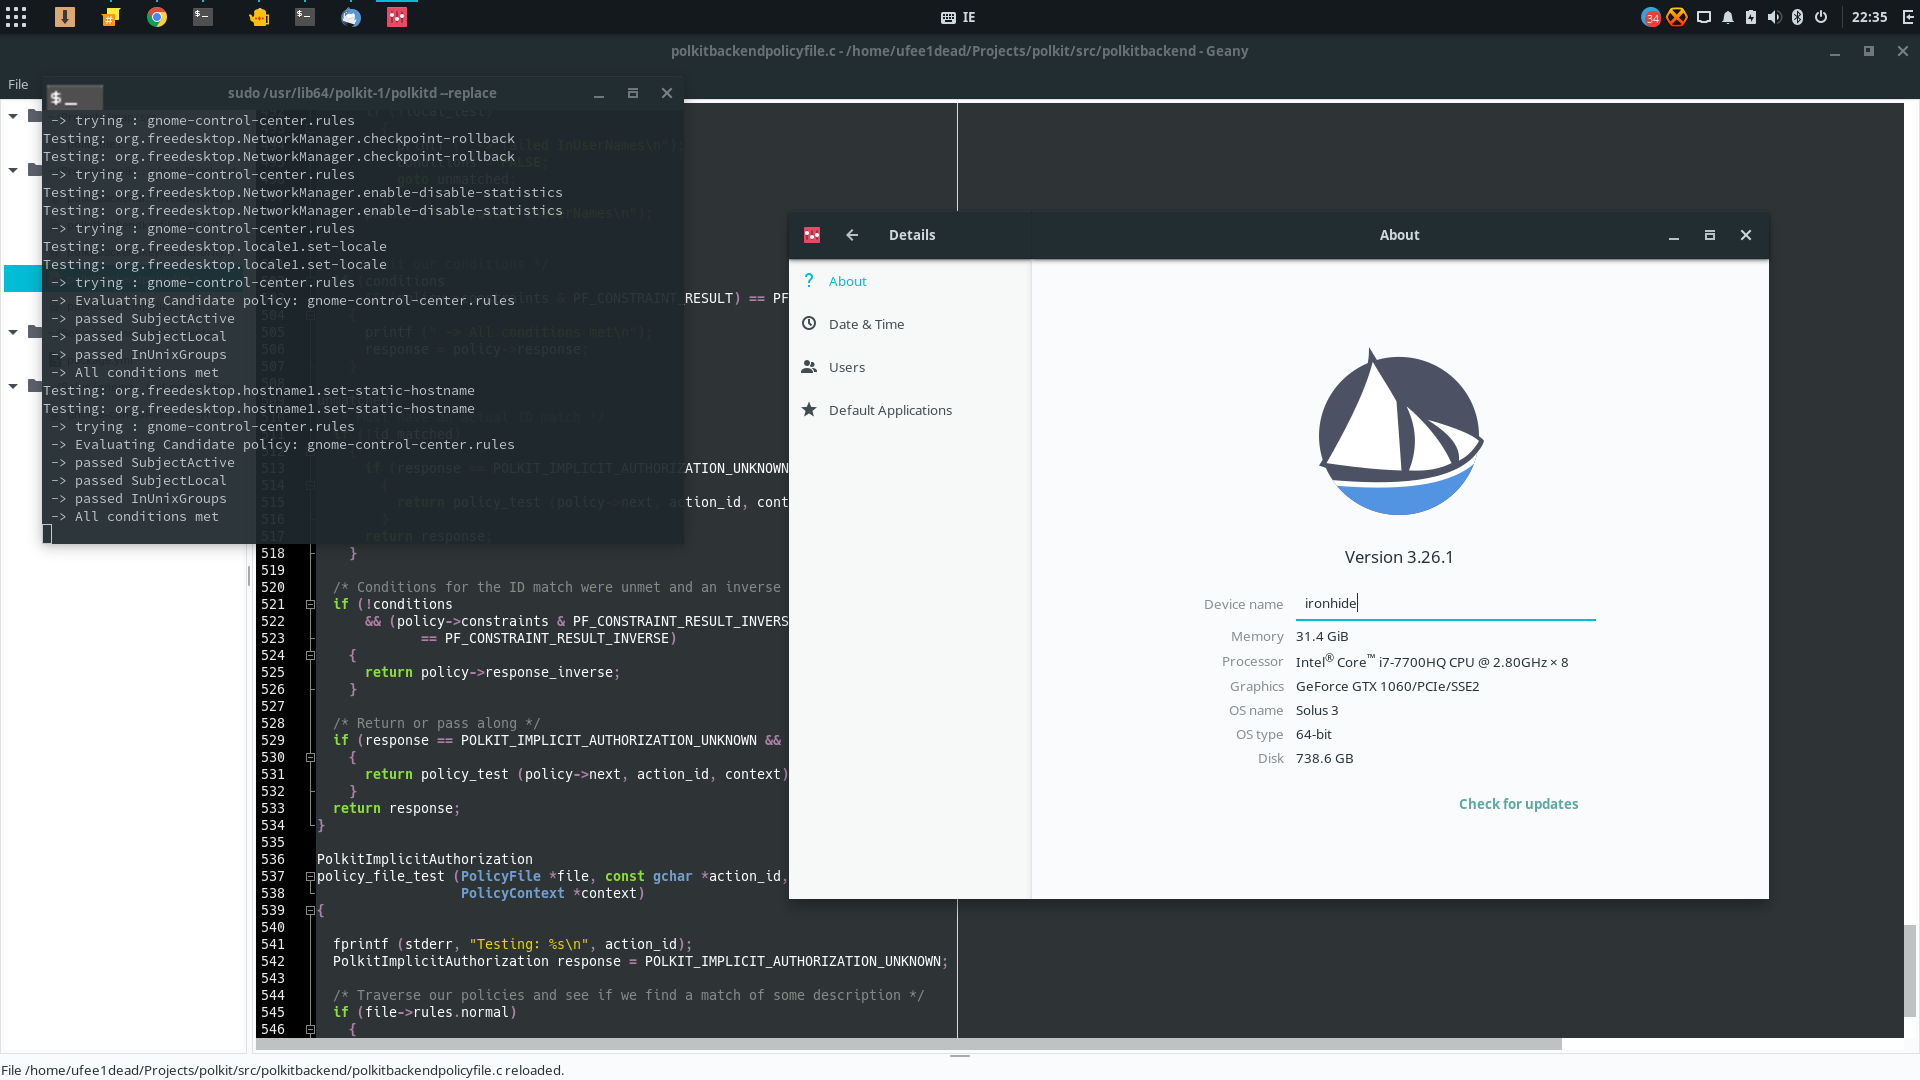Viewport: 1920px width, 1080px height.
Task: Open the display tray icon
Action: coord(1704,17)
